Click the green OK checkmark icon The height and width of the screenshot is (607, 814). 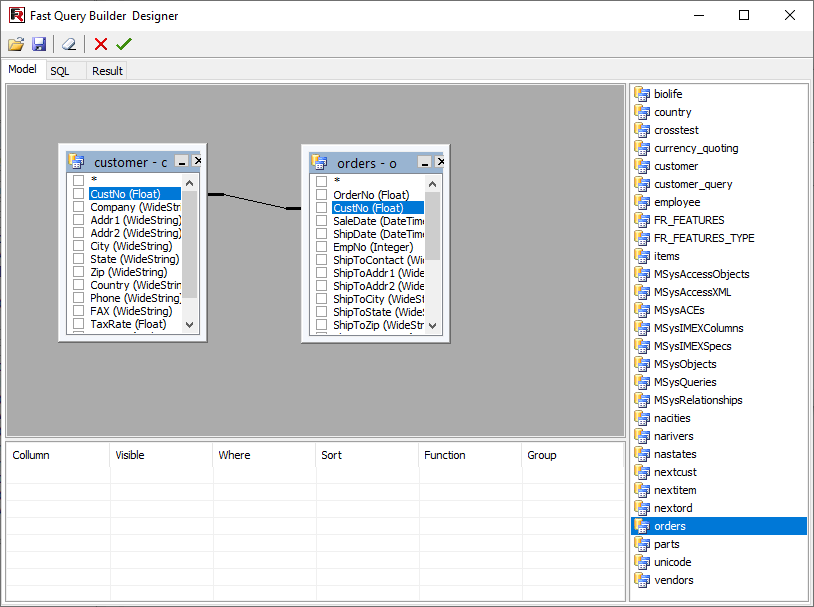click(124, 44)
